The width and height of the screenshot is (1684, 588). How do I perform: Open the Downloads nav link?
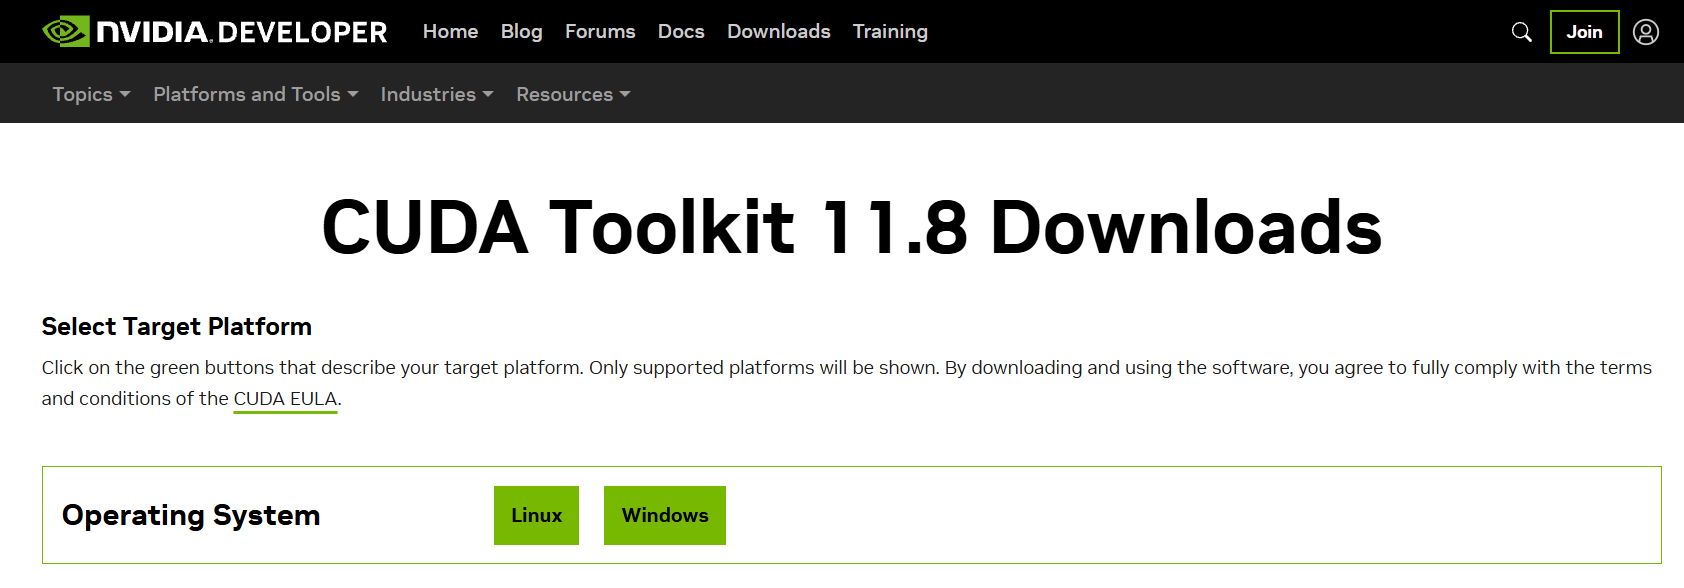click(778, 32)
